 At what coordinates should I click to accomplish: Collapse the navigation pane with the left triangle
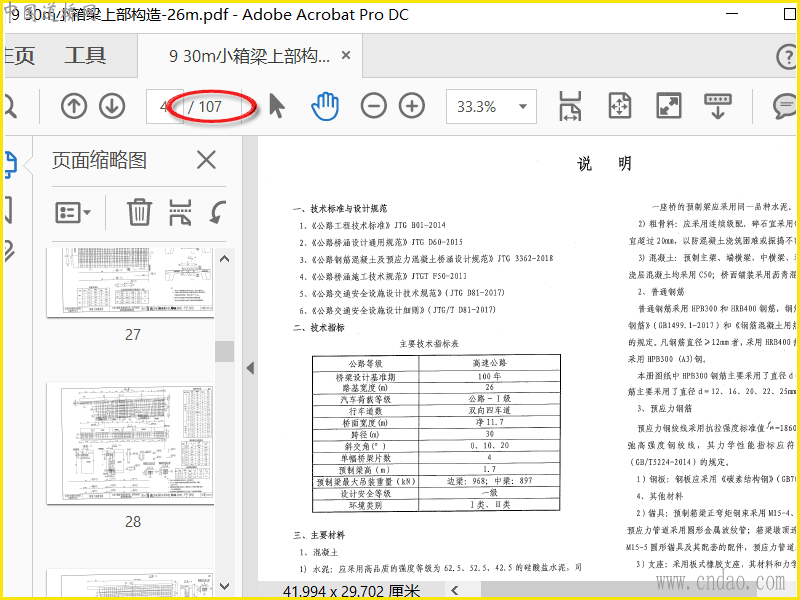[250, 367]
